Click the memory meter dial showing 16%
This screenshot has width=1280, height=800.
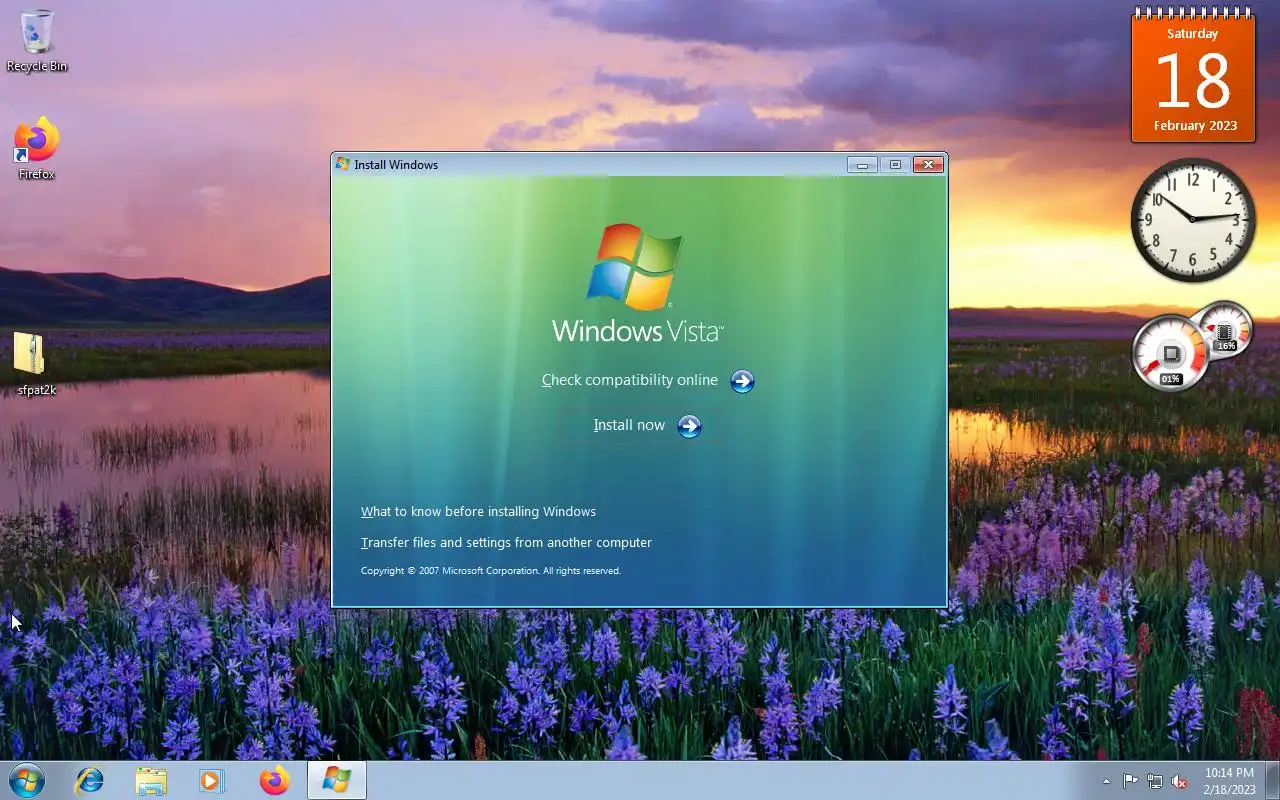coord(1225,330)
